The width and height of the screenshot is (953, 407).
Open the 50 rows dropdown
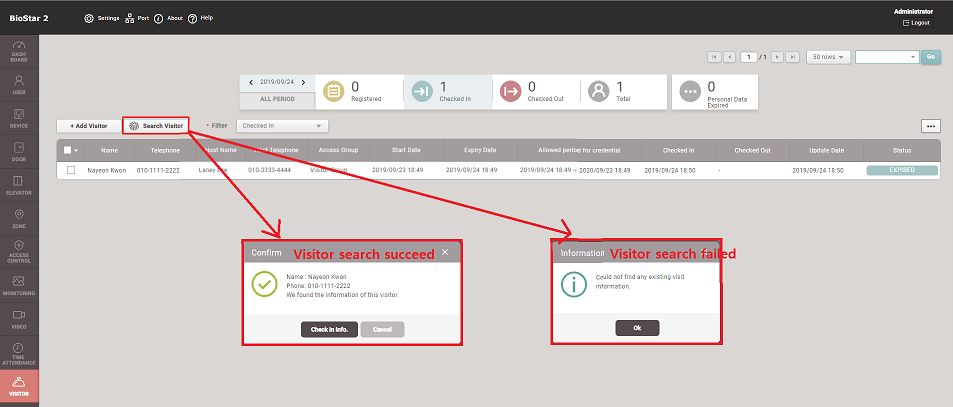click(828, 57)
